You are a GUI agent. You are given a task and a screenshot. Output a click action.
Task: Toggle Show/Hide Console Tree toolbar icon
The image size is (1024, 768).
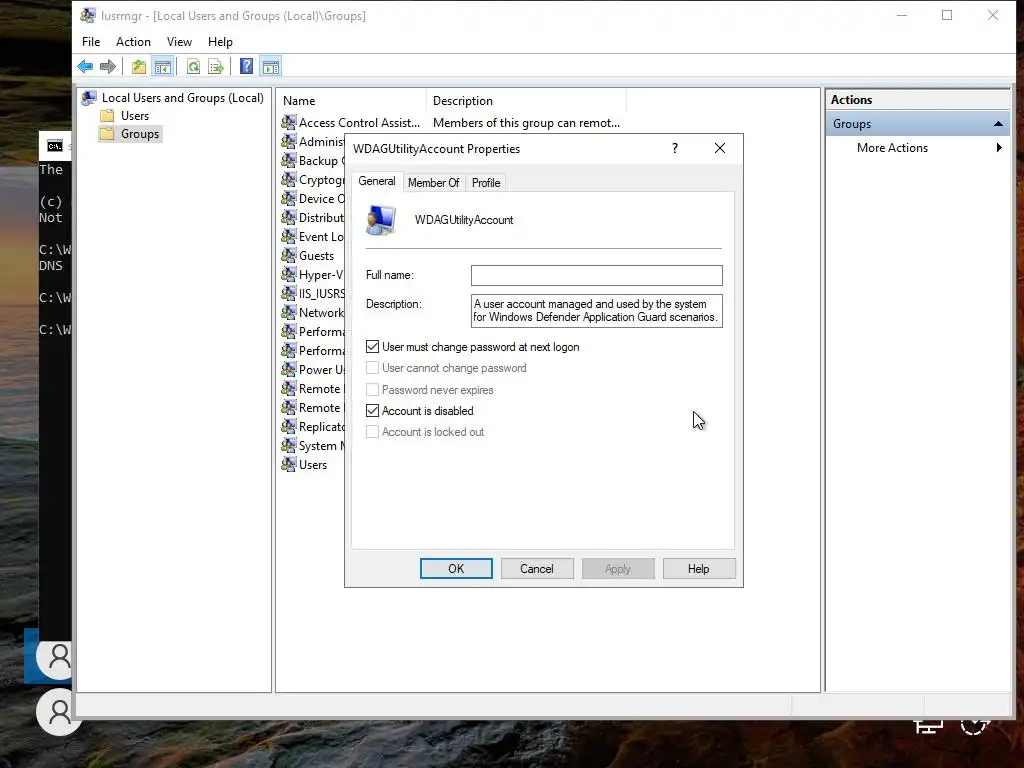coord(162,67)
